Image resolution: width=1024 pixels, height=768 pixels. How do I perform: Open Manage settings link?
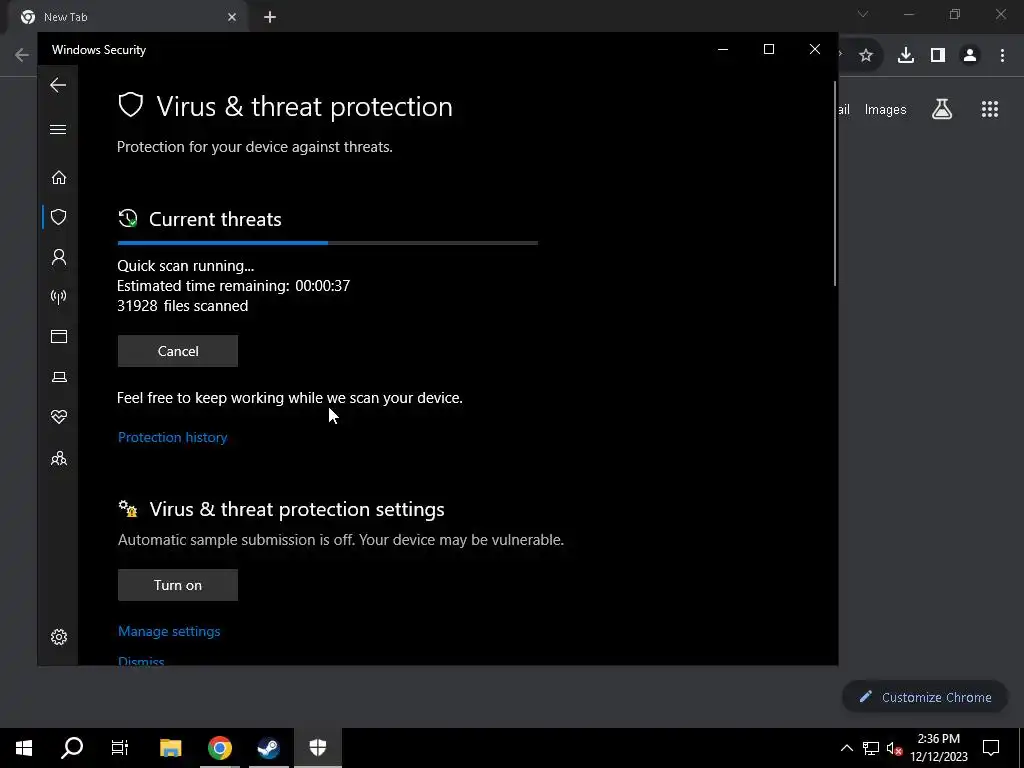tap(169, 632)
